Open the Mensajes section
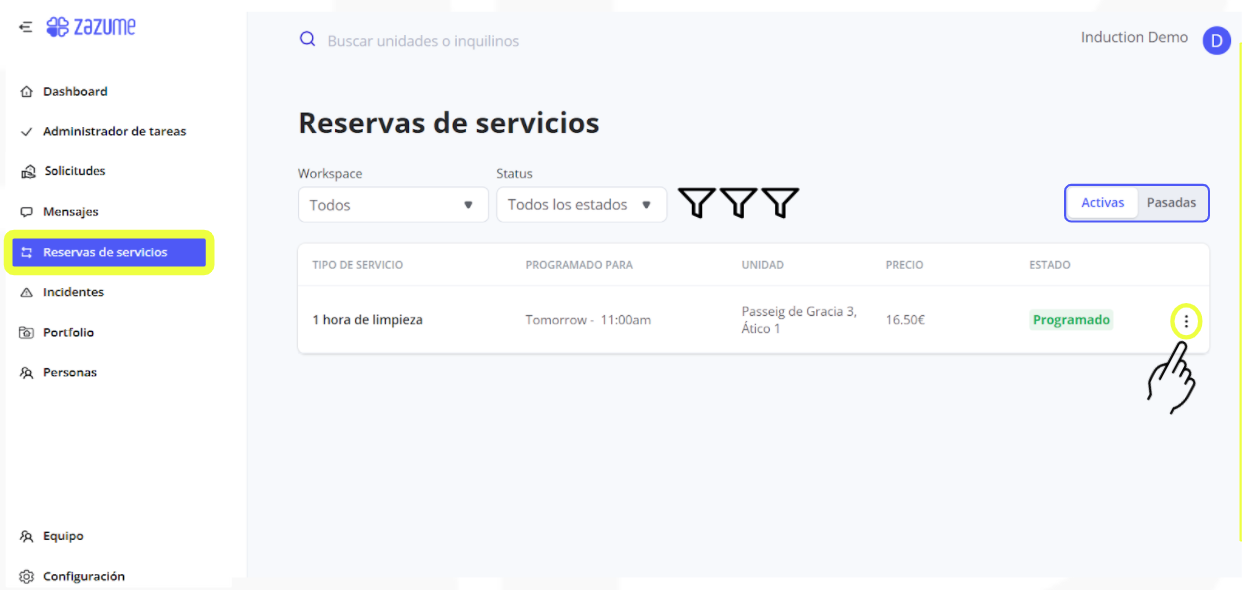 (x=70, y=212)
